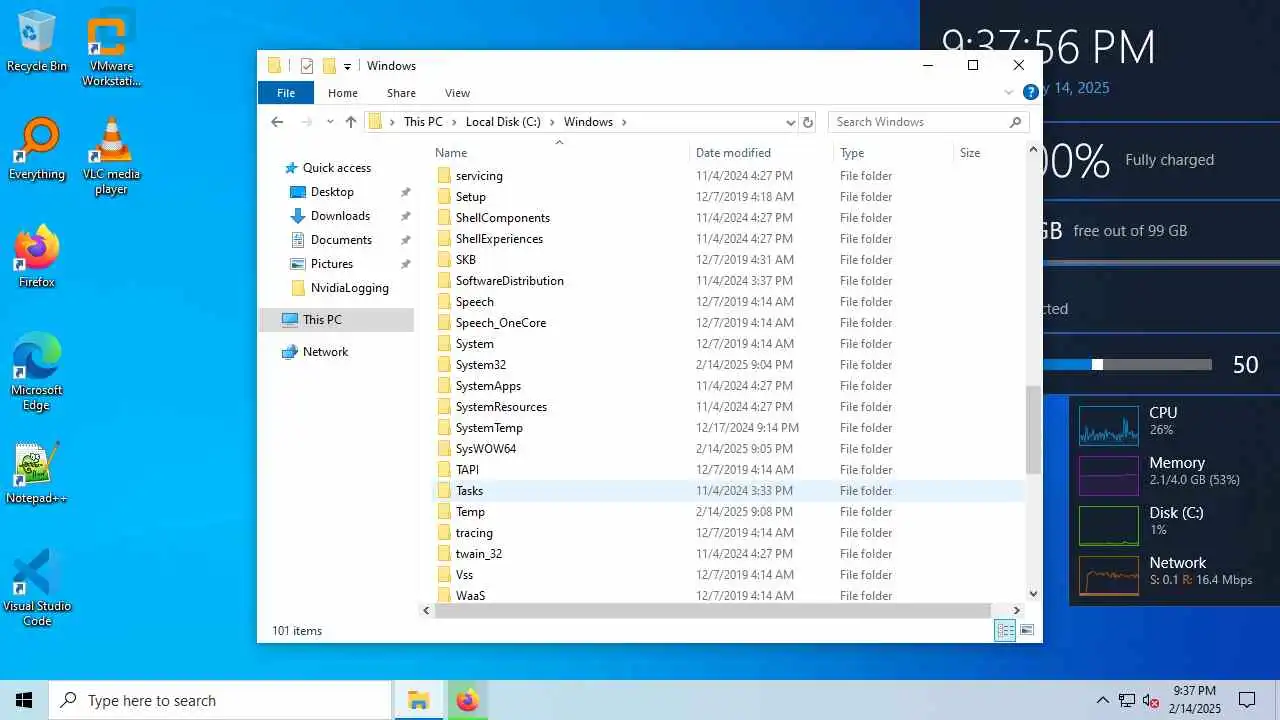1280x720 pixels.
Task: Launch Microsoft Edge from the desktop
Action: pos(37,373)
